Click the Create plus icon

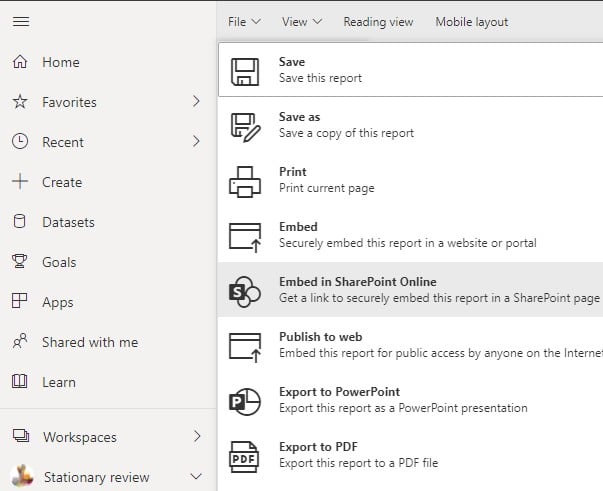[20, 181]
